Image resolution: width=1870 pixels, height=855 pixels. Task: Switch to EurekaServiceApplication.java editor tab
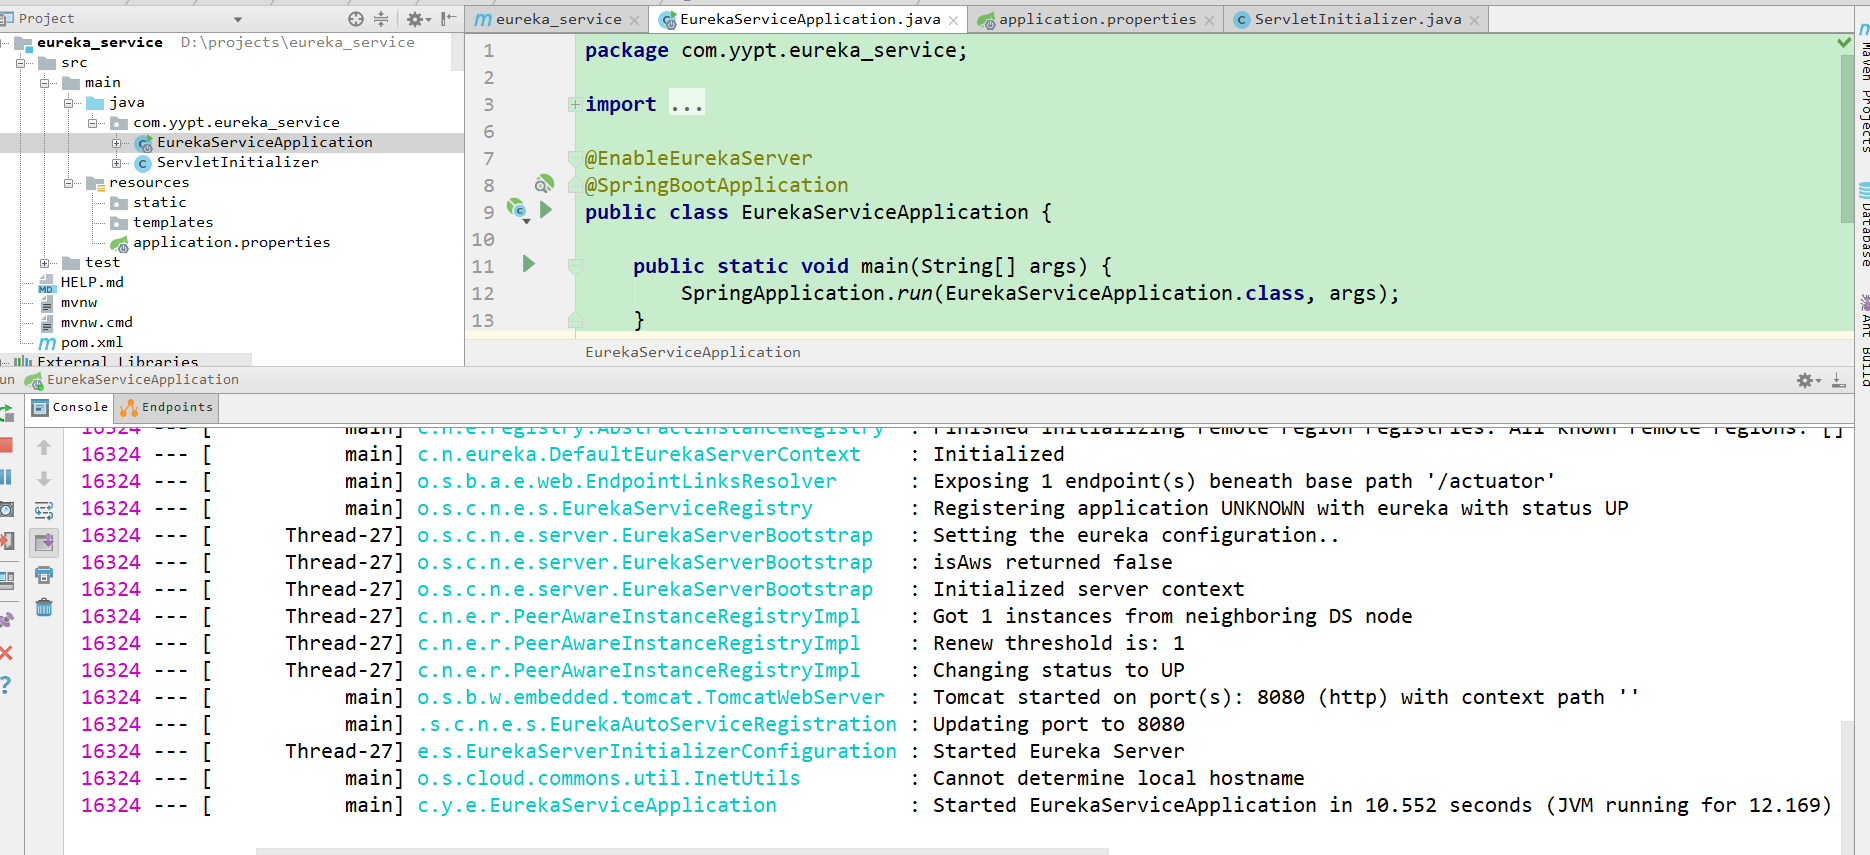point(810,19)
